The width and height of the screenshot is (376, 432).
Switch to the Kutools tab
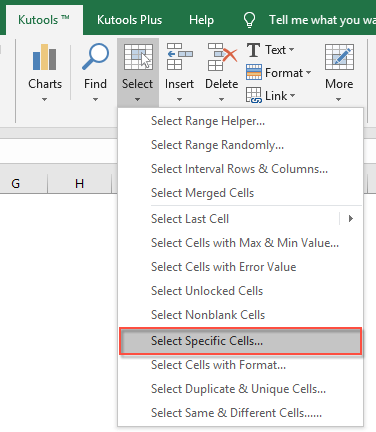click(45, 20)
